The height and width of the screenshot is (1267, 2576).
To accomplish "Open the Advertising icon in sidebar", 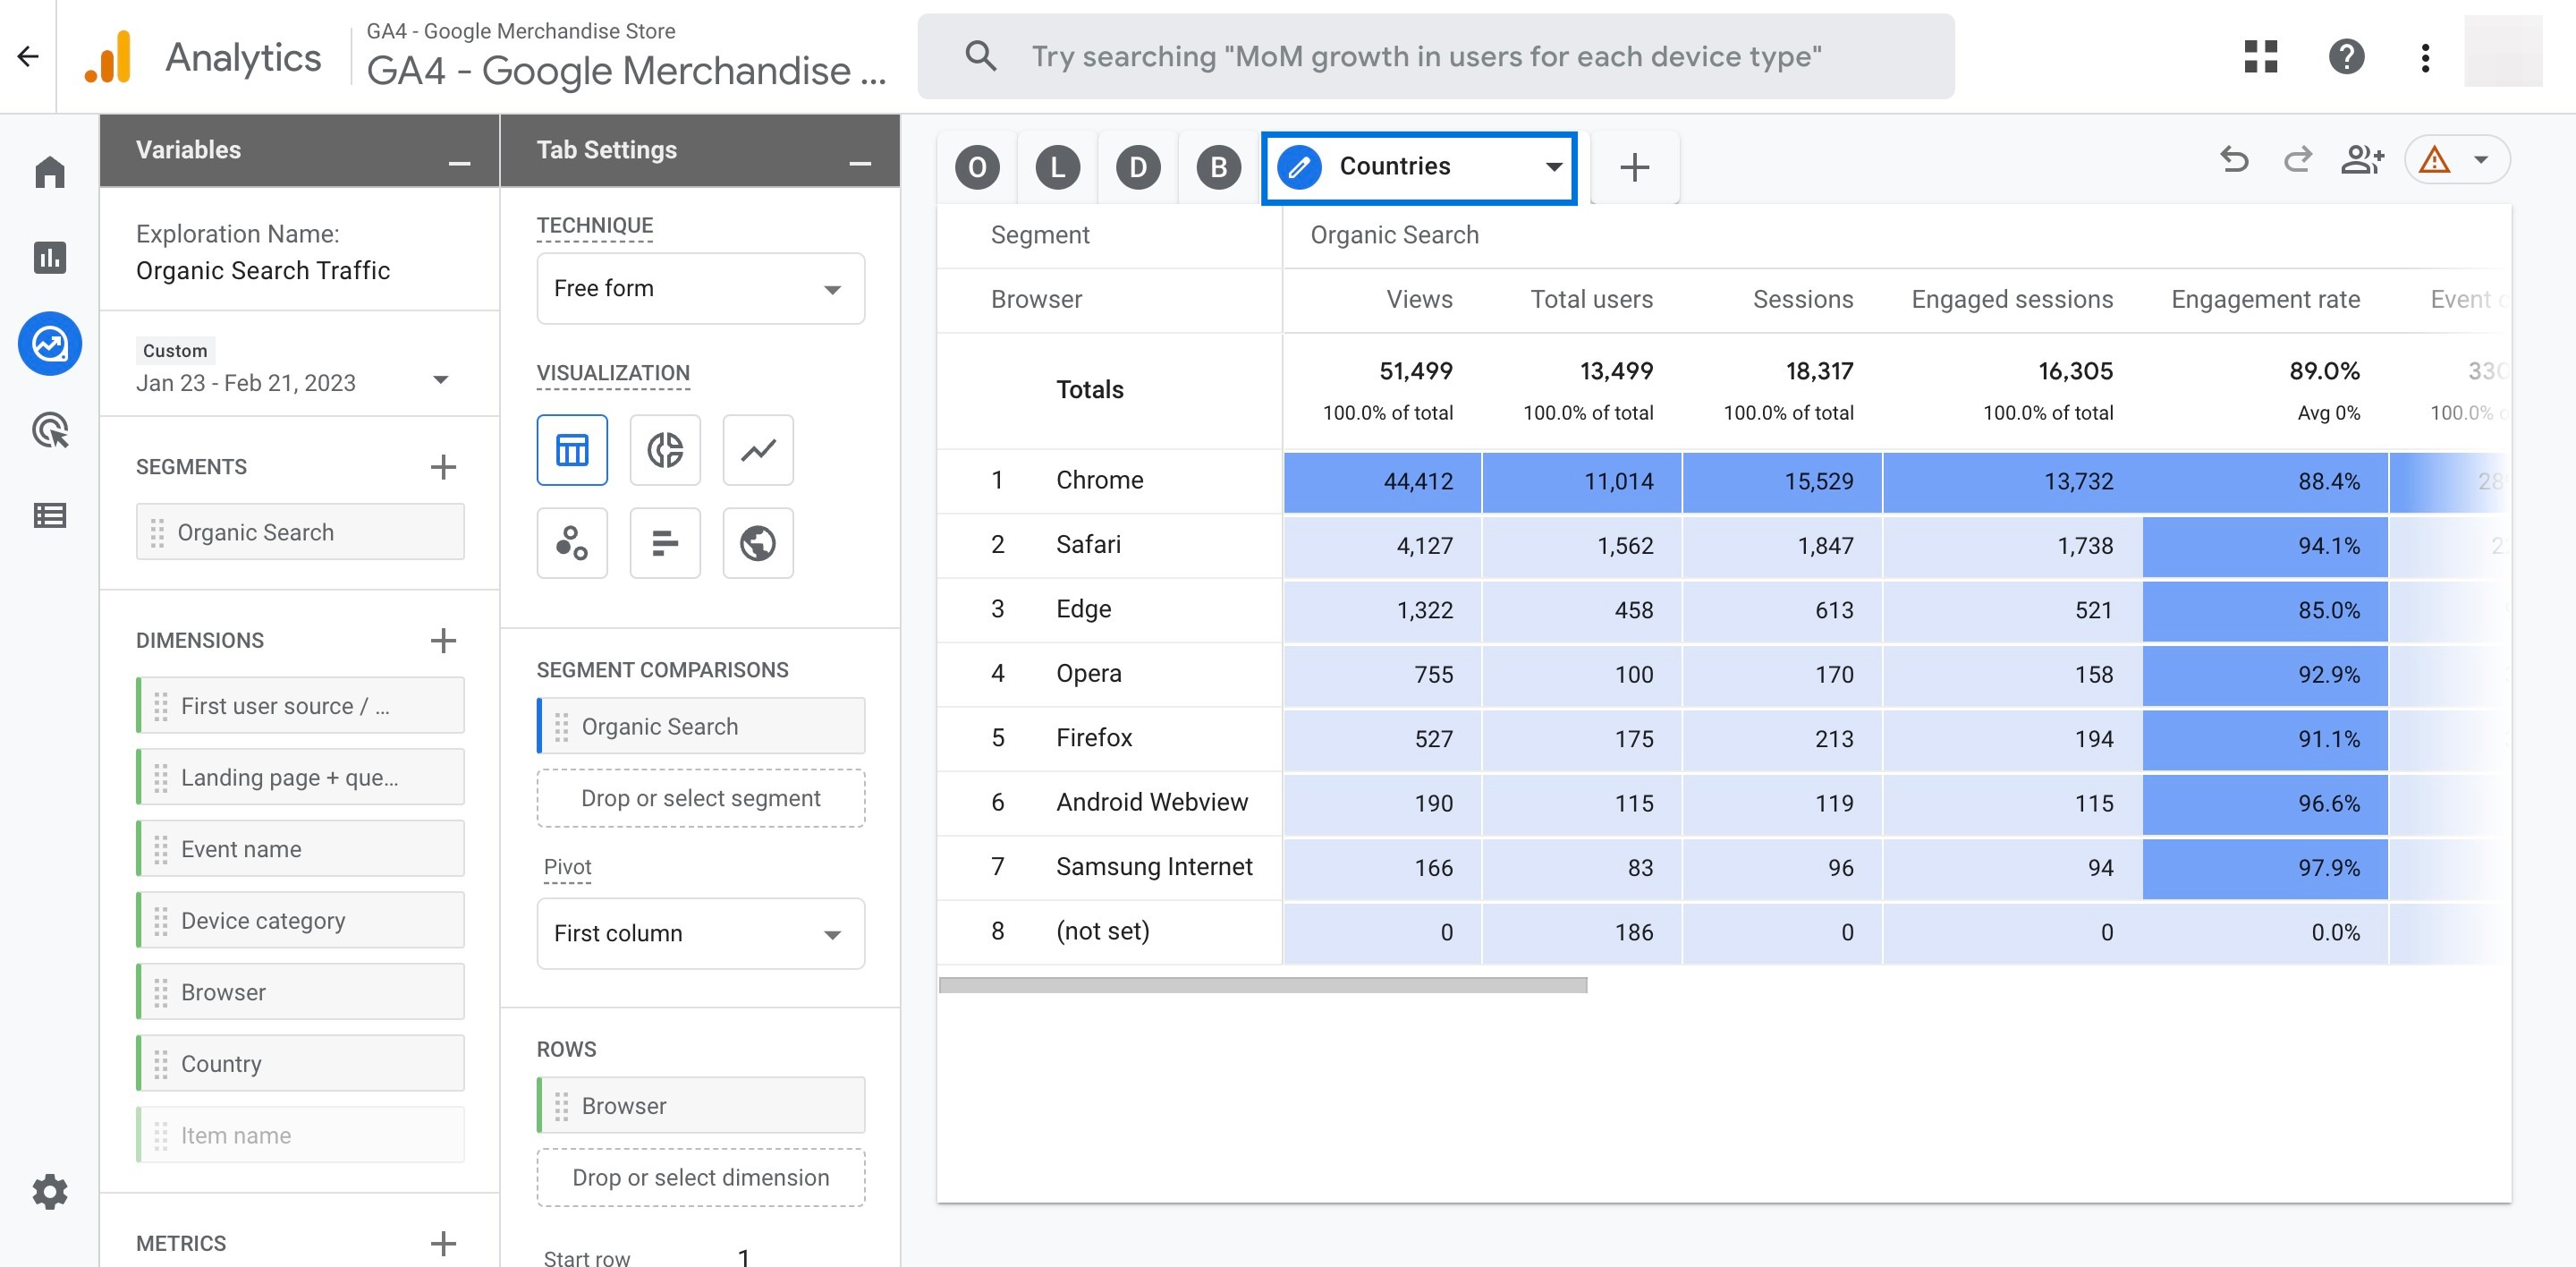I will [x=50, y=430].
